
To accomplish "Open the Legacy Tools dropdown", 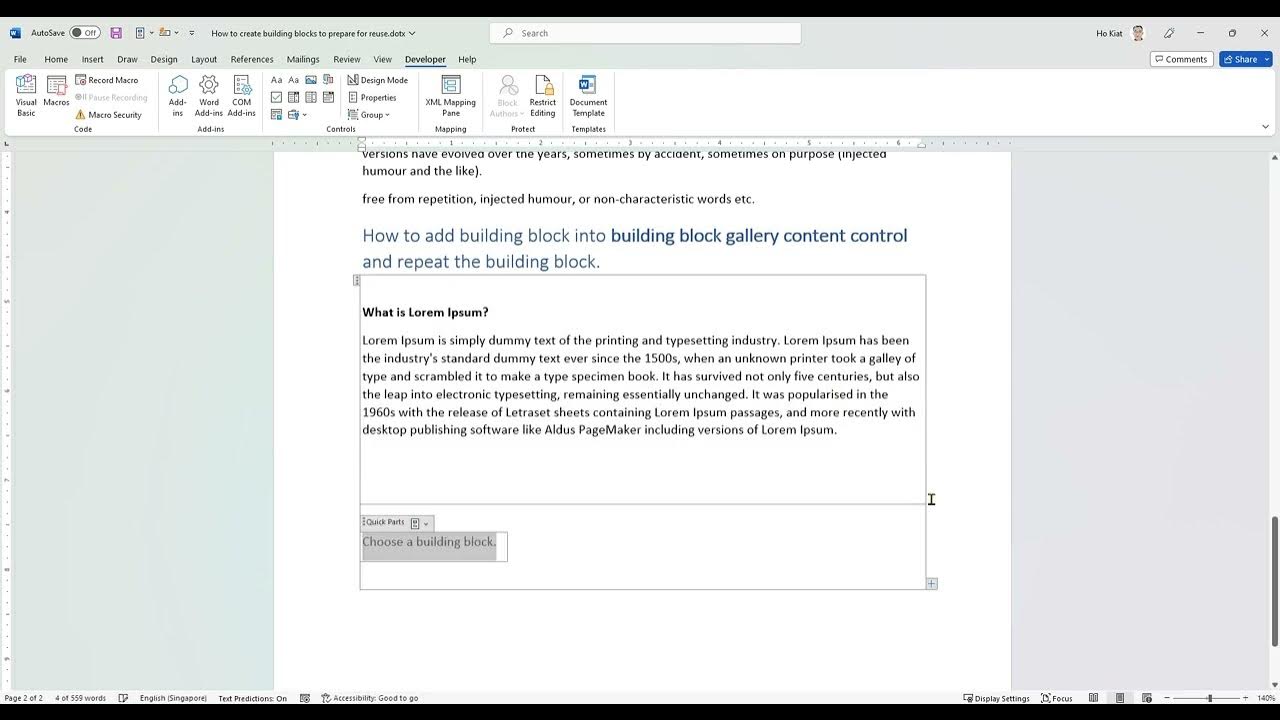I will coord(297,114).
